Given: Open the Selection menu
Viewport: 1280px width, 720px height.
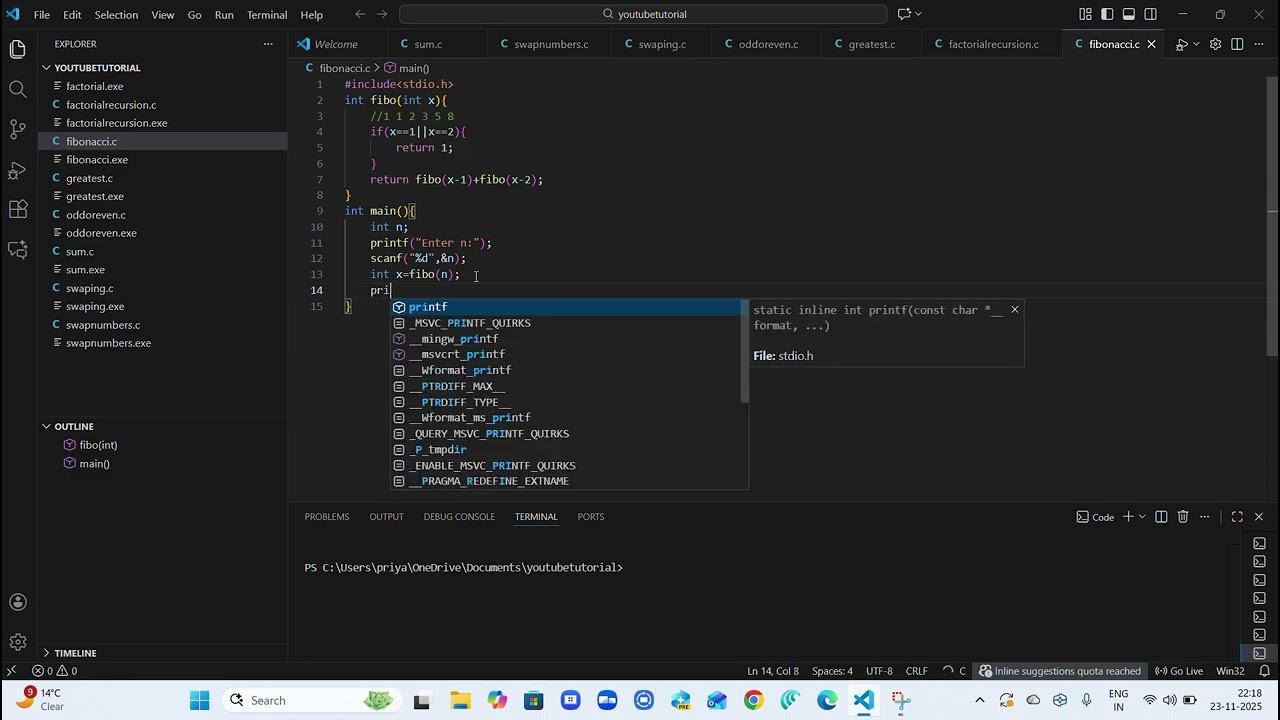Looking at the screenshot, I should click(116, 15).
